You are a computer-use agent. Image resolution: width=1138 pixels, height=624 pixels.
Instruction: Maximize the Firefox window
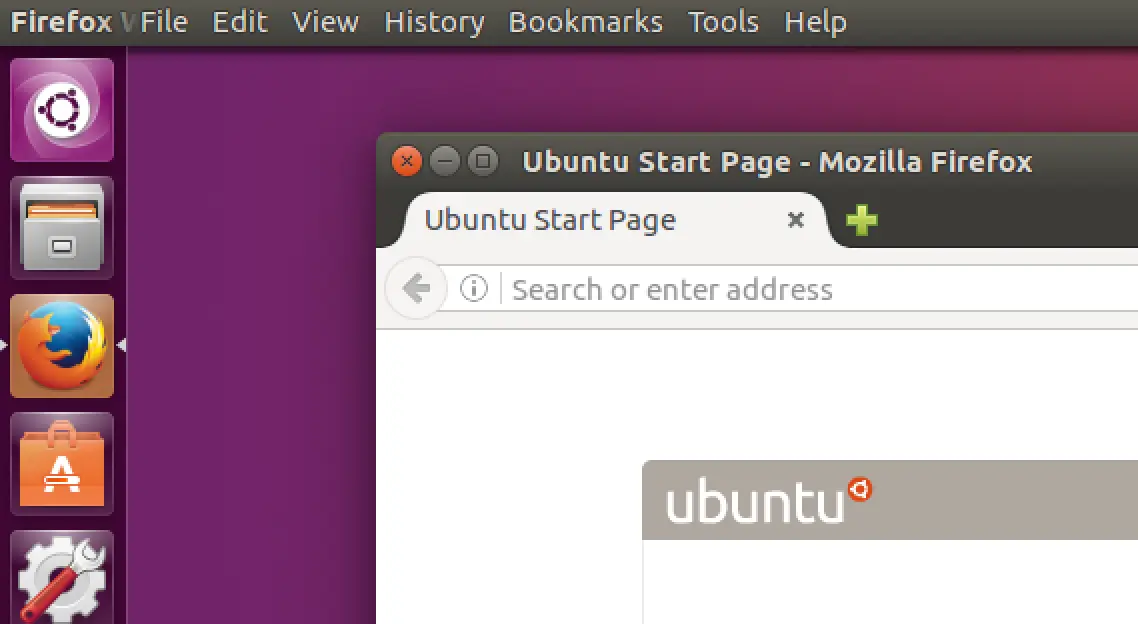coord(483,160)
